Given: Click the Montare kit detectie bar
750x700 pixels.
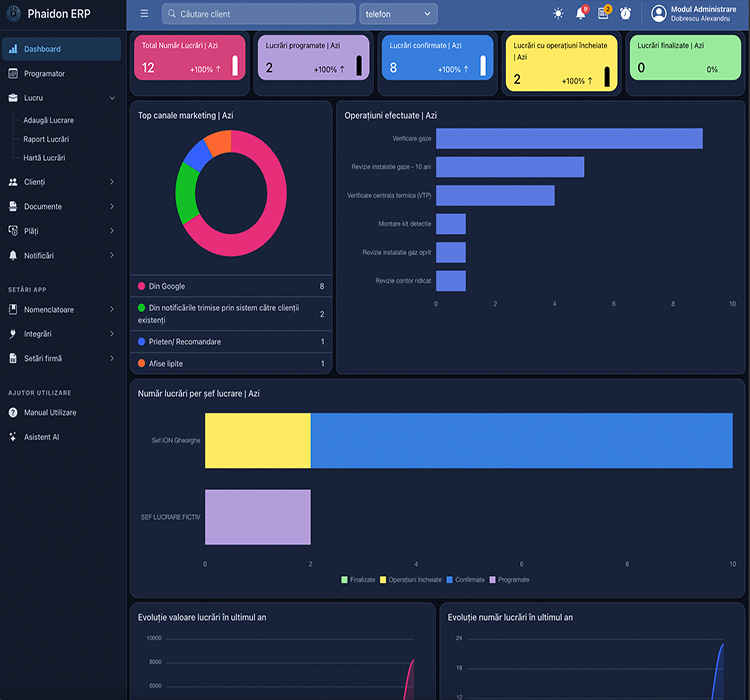Looking at the screenshot, I should tap(451, 224).
